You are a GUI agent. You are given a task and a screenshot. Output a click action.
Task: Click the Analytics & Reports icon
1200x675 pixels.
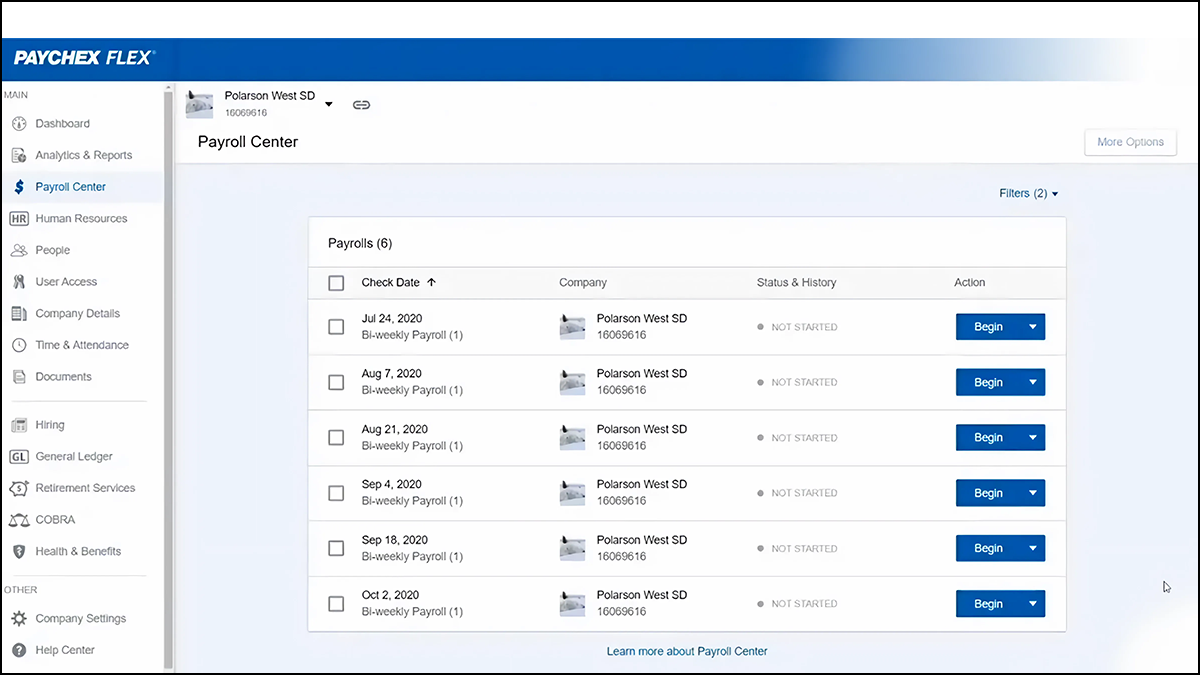pyautogui.click(x=18, y=155)
